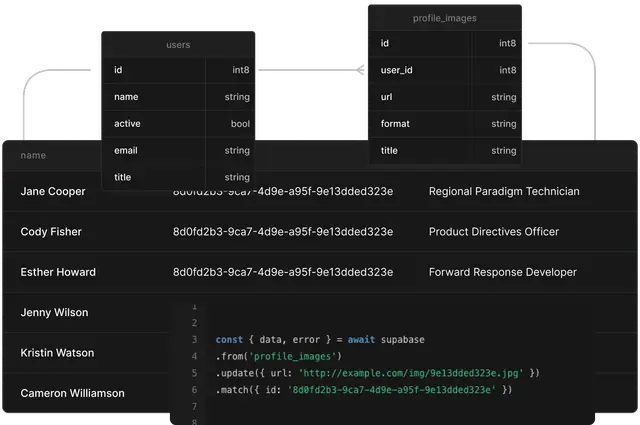Click the url field in profile_images
Image resolution: width=640 pixels, height=425 pixels.
[x=386, y=97]
